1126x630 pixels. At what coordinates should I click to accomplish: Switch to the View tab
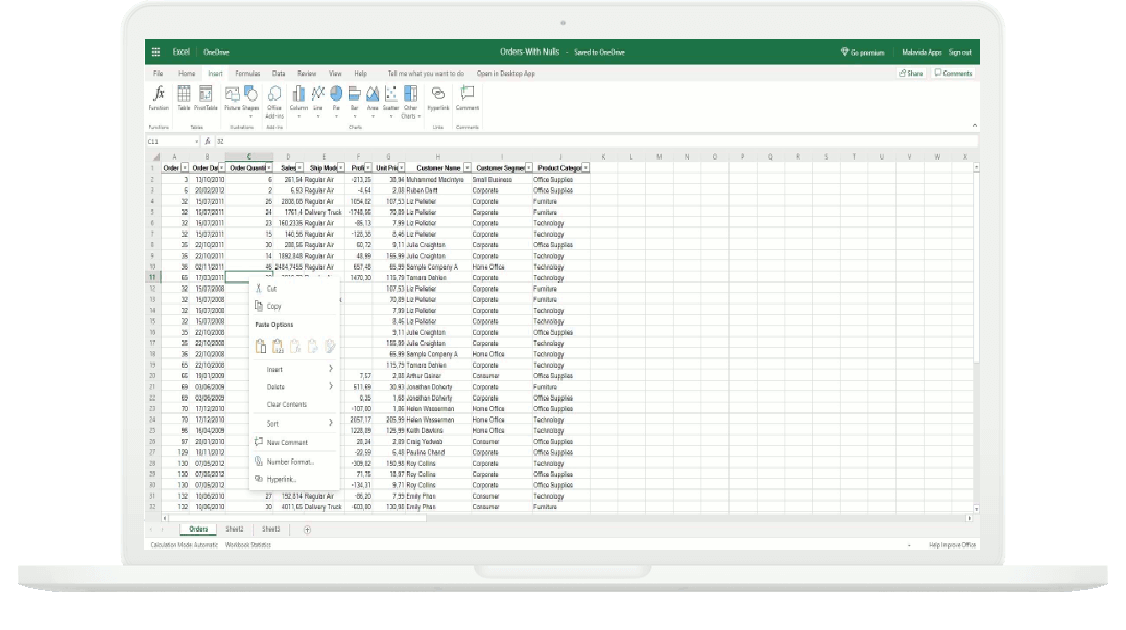335,73
